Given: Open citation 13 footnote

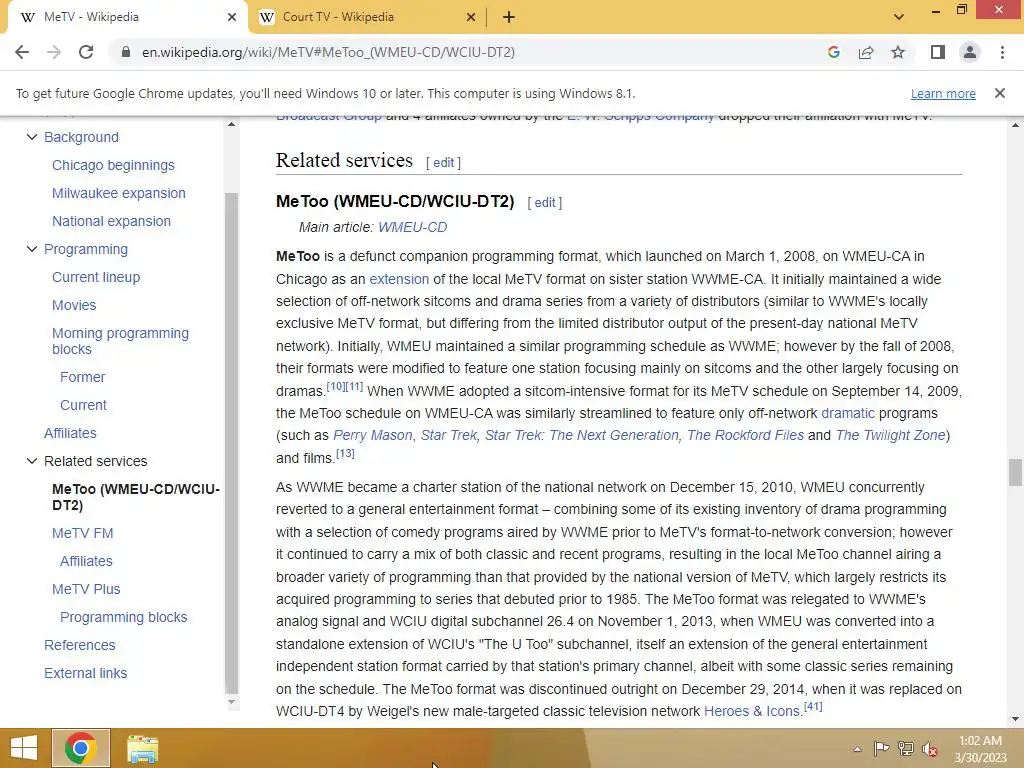Looking at the screenshot, I should pos(345,453).
